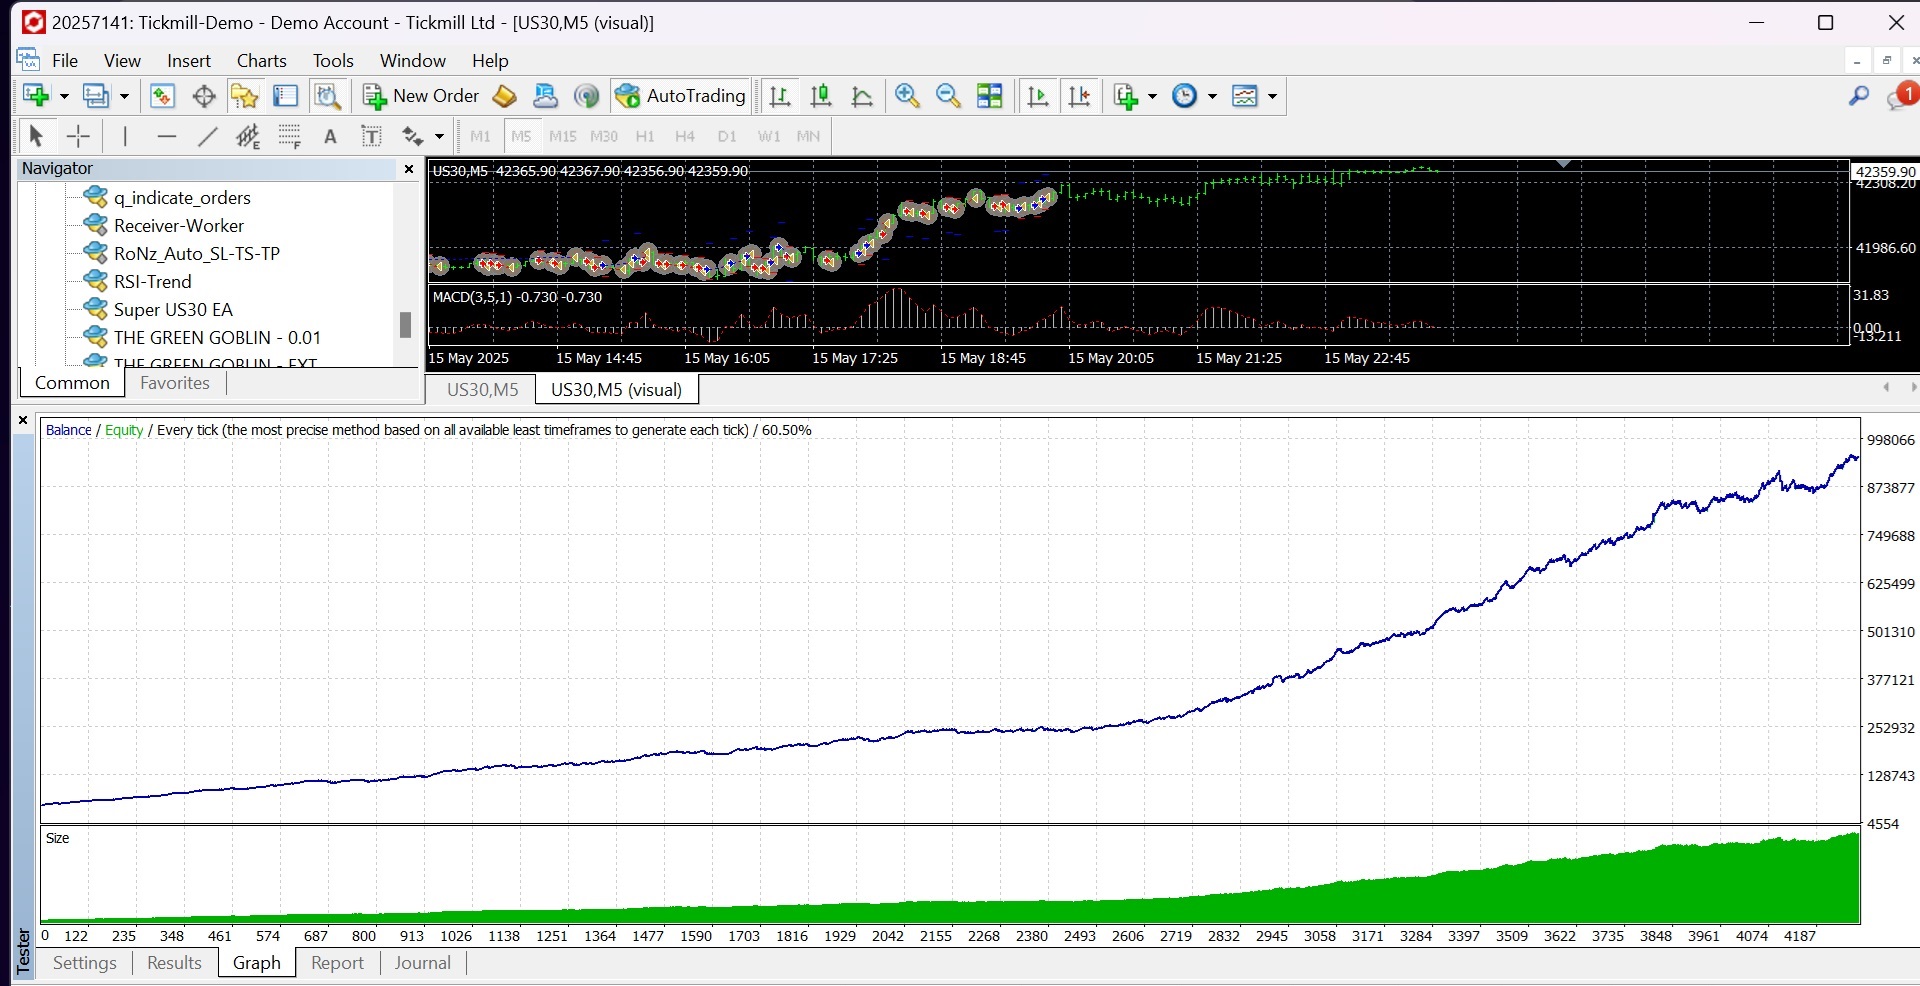This screenshot has height=986, width=1920.
Task: Select Super US30 EA in Navigator
Action: pos(173,310)
